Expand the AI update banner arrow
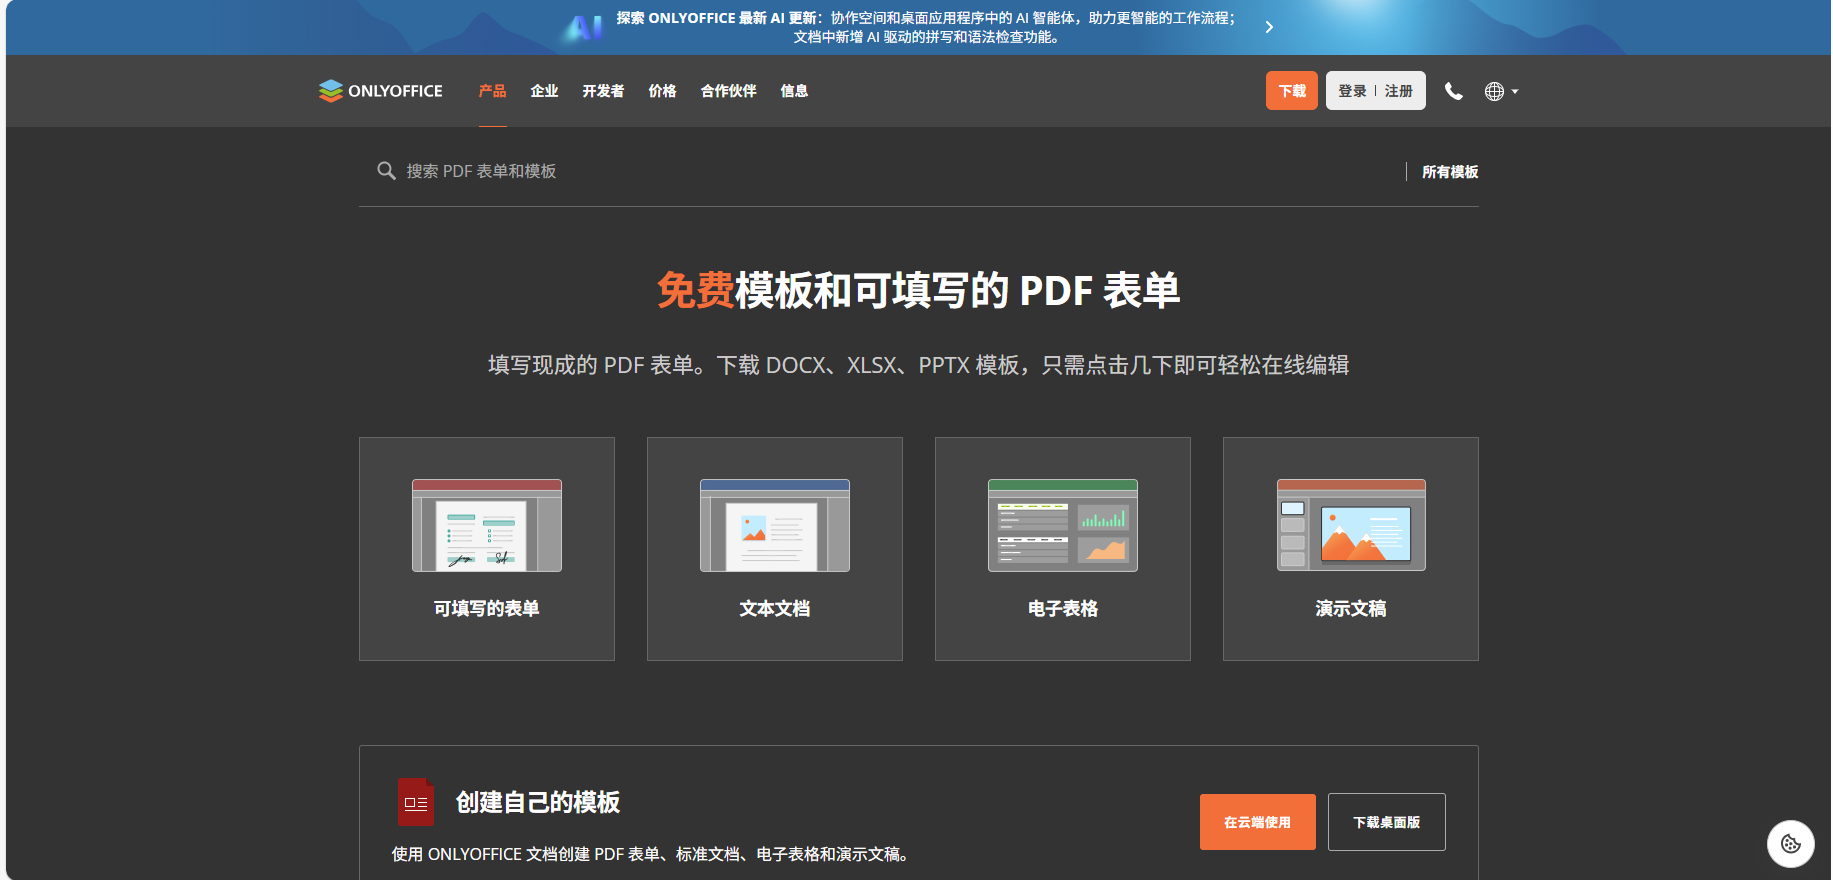The width and height of the screenshot is (1833, 880). click(1269, 27)
